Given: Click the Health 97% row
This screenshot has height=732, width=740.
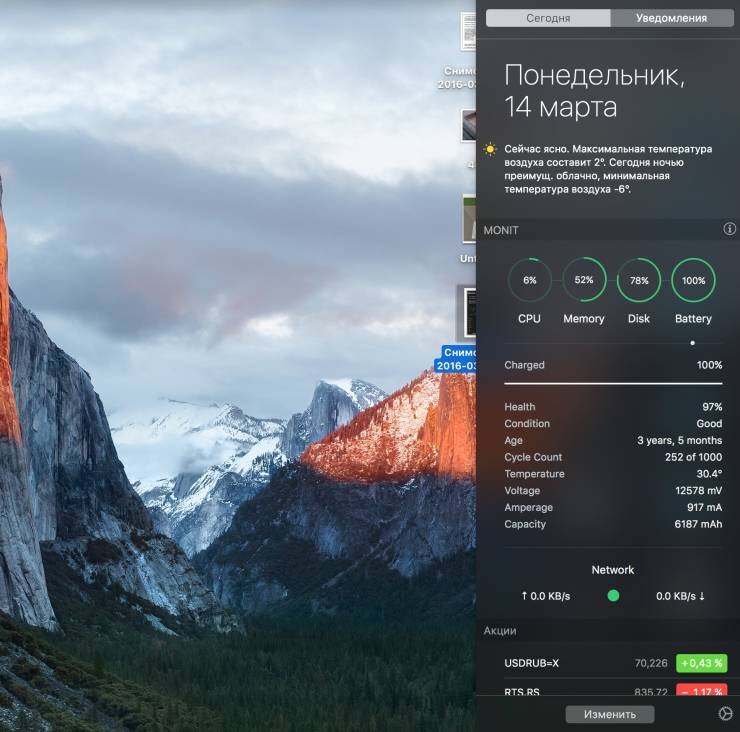Looking at the screenshot, I should tap(613, 407).
